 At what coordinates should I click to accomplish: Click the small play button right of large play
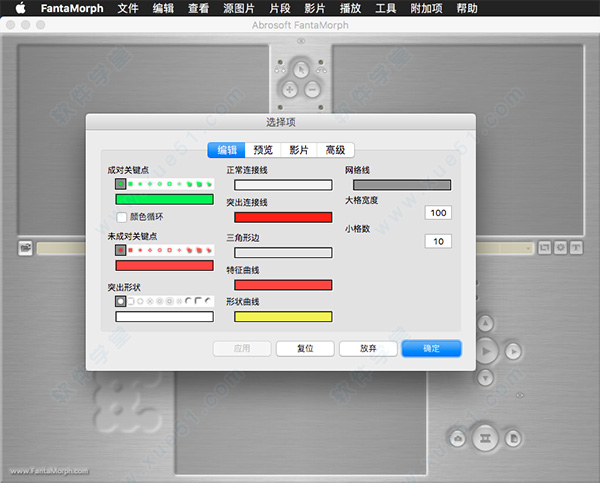click(x=513, y=351)
